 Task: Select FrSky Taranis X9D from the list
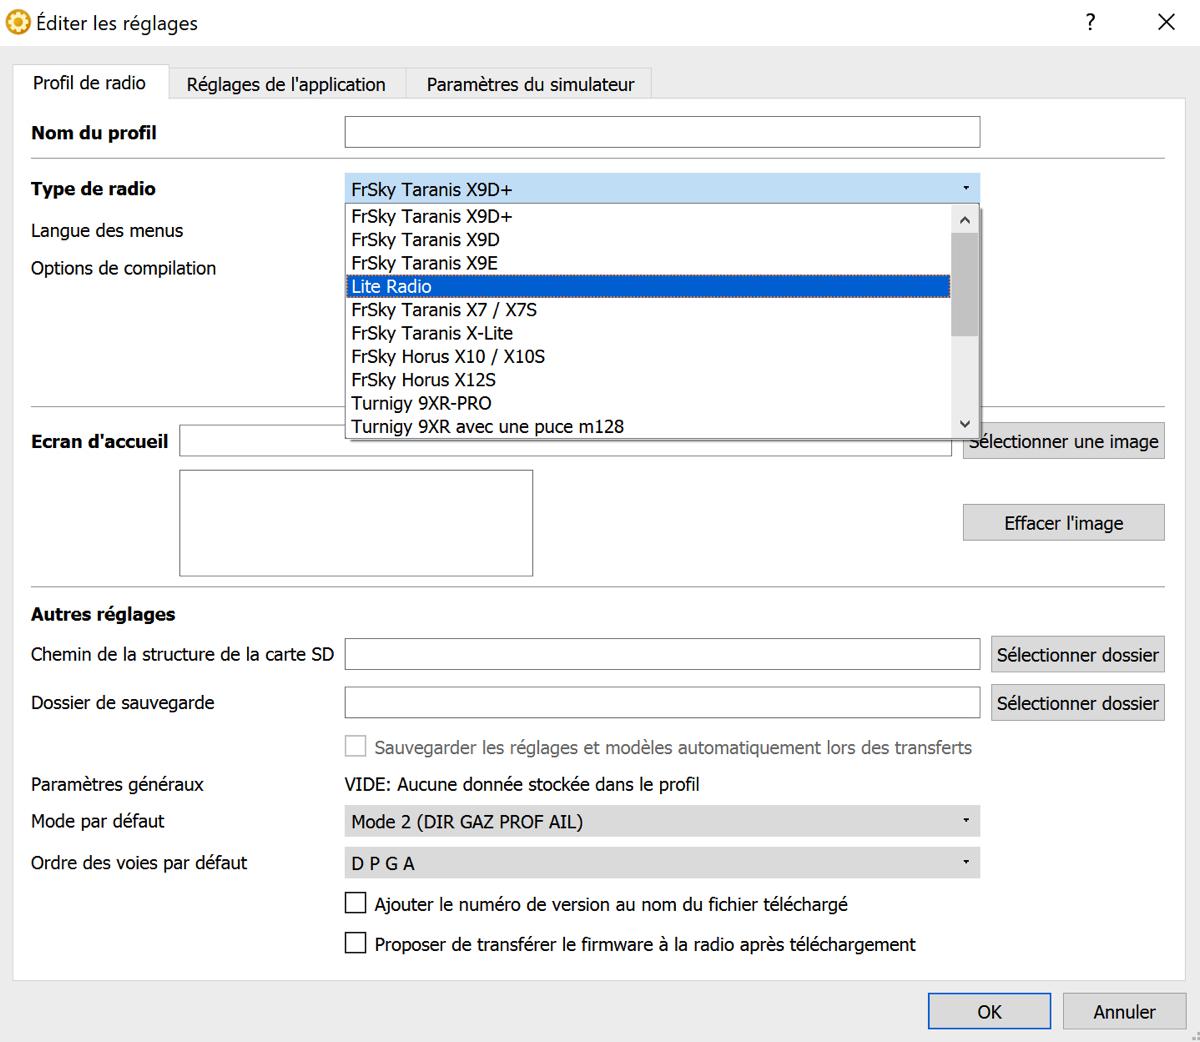click(x=648, y=240)
